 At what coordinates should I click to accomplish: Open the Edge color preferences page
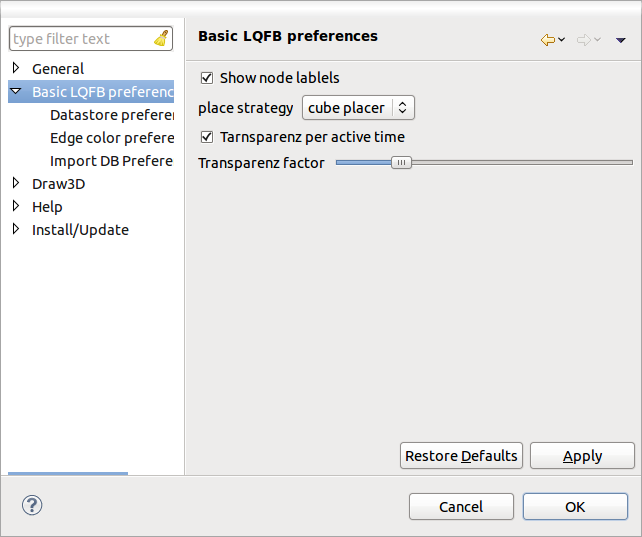click(111, 138)
